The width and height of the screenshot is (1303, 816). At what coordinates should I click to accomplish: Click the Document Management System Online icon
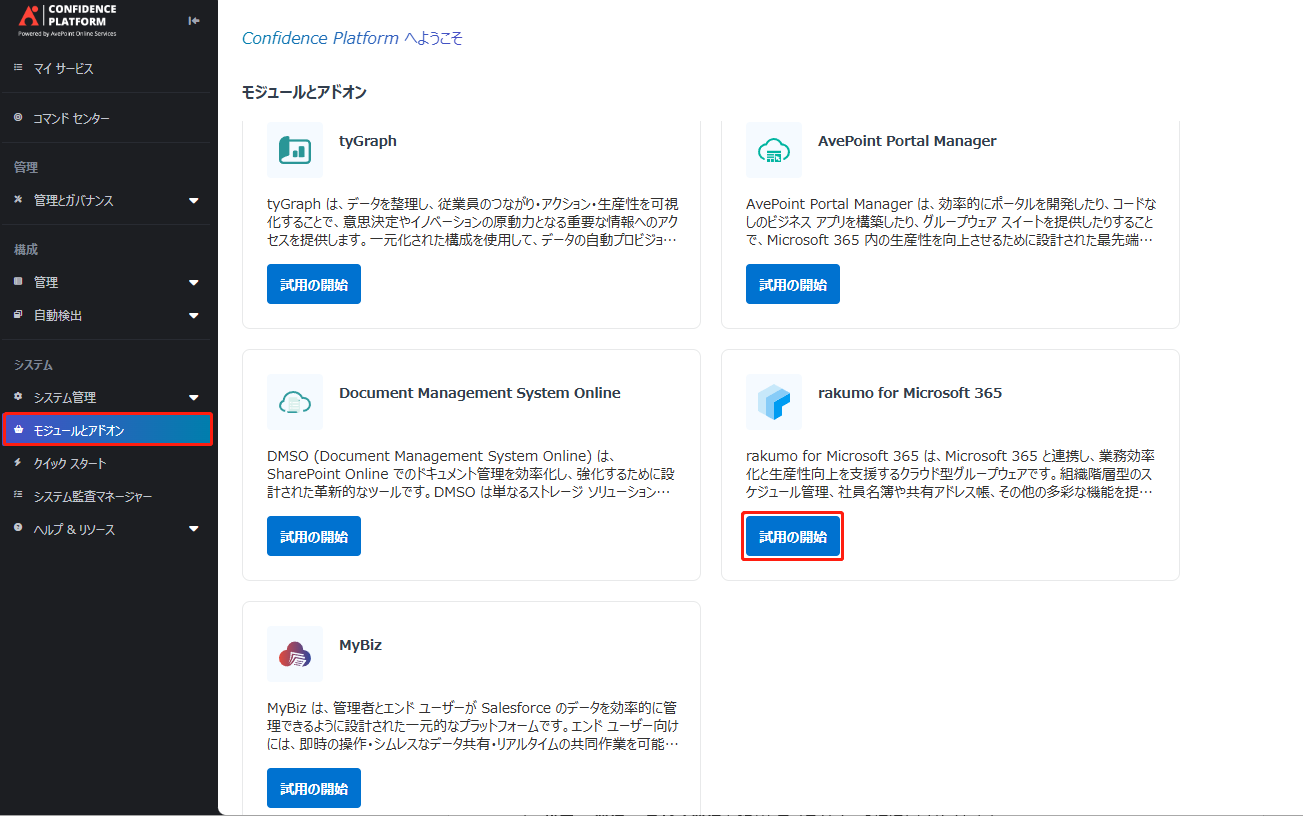click(295, 402)
